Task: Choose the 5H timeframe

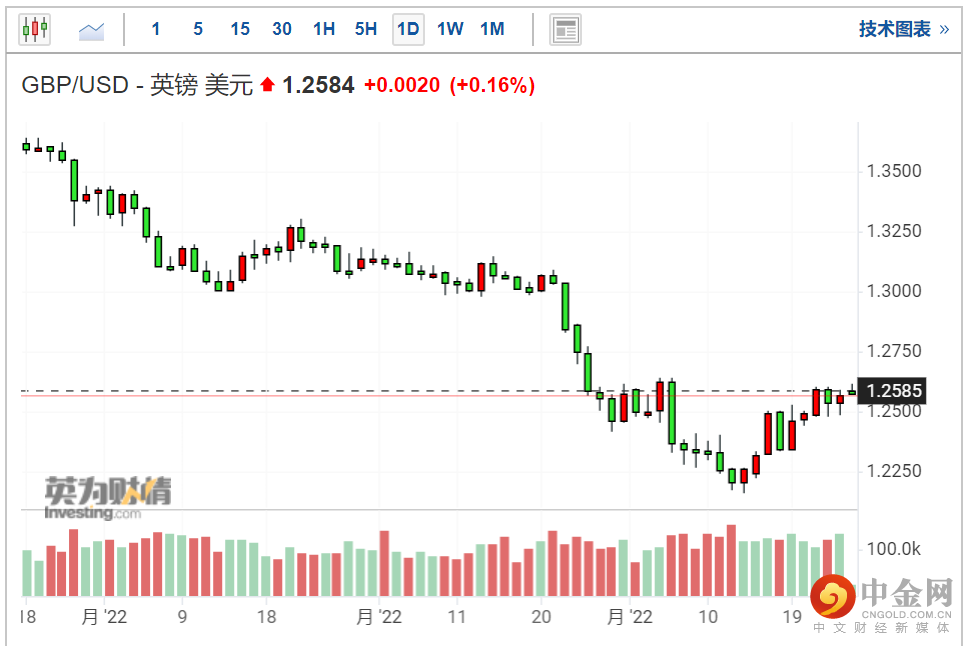Action: (366, 29)
